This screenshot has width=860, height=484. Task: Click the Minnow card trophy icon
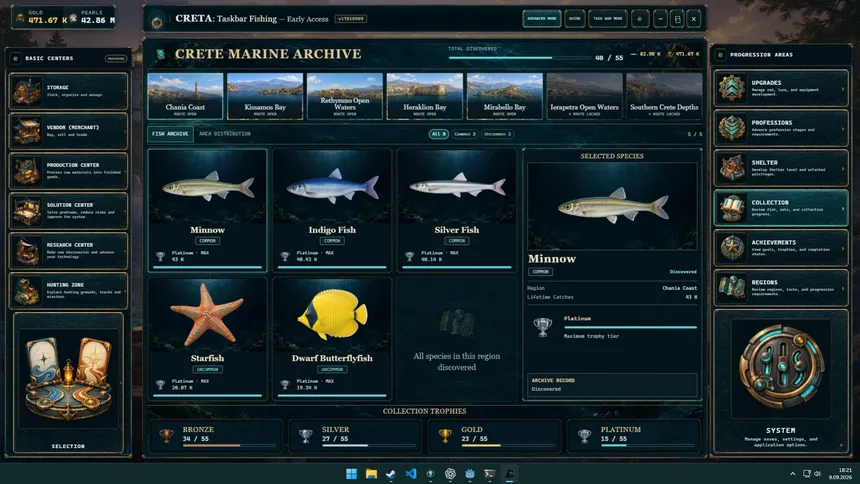tap(160, 256)
